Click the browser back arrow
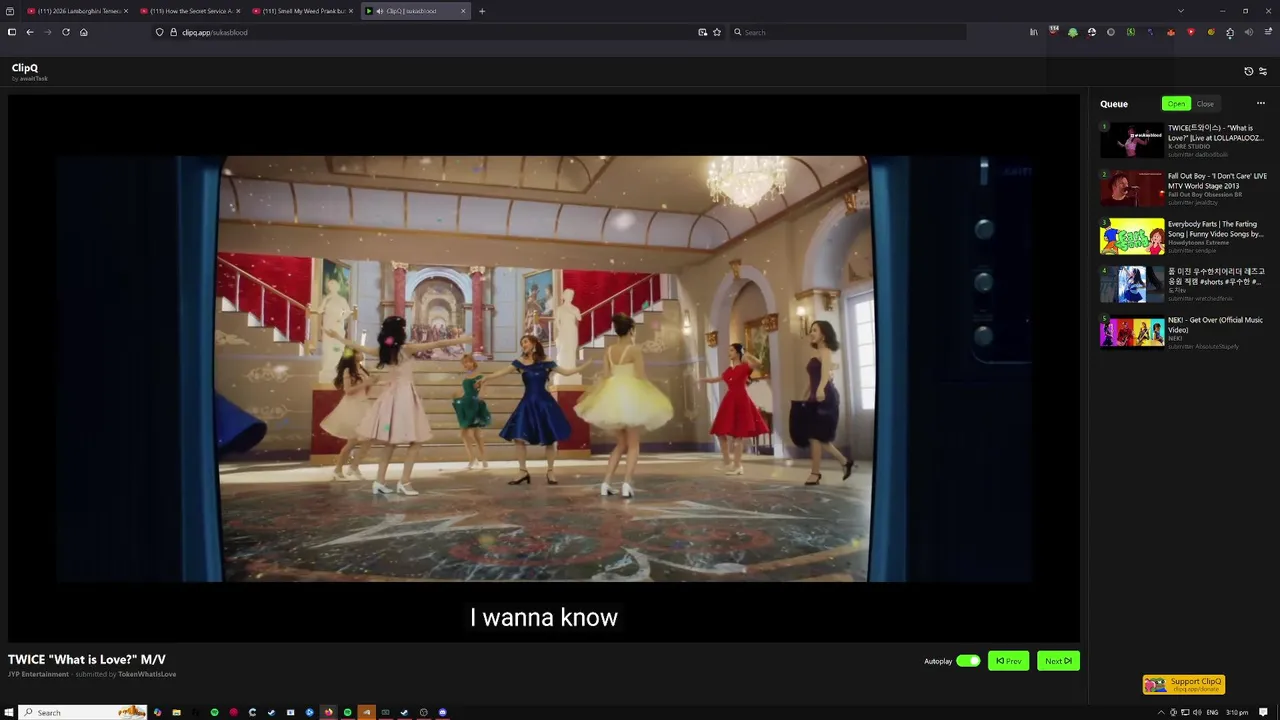The image size is (1280, 720). [x=30, y=32]
